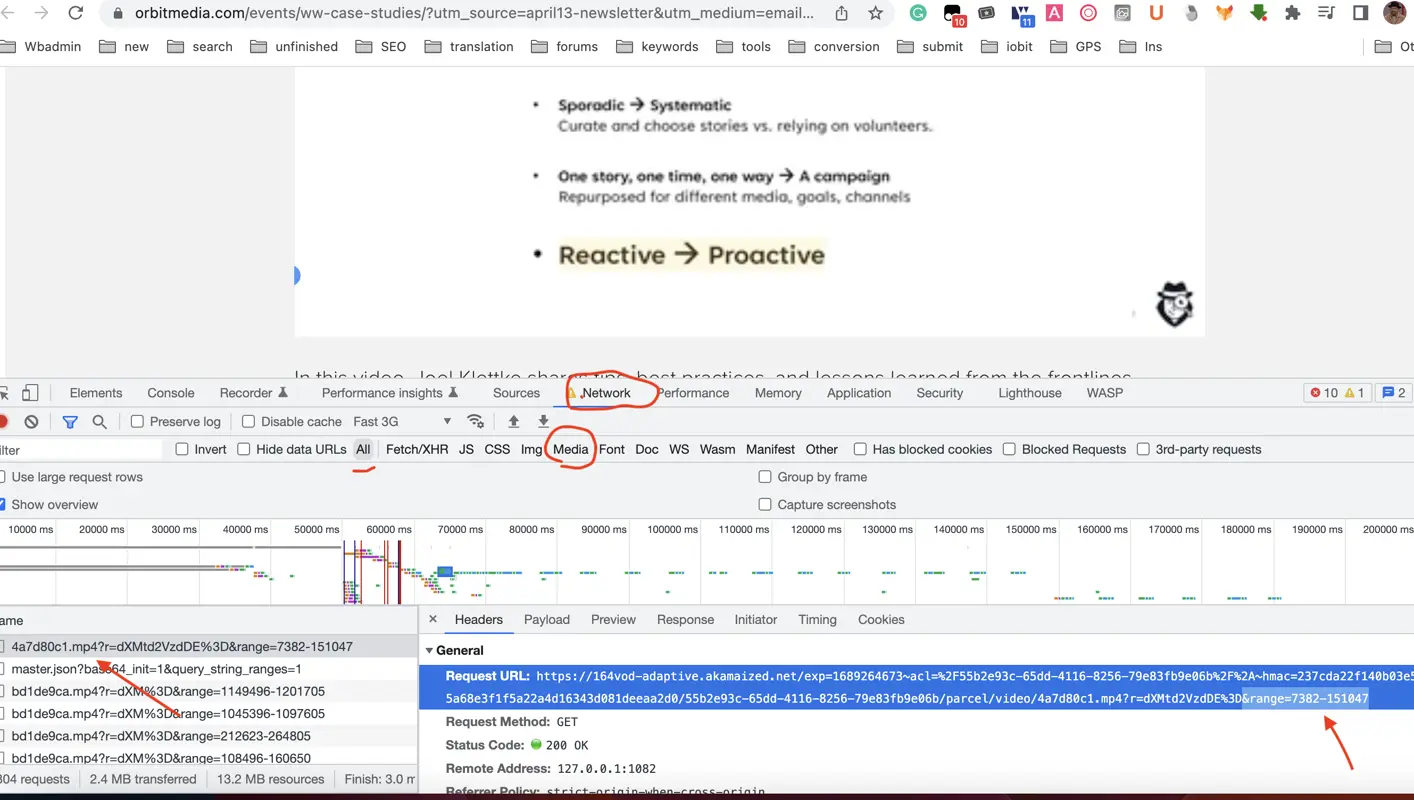Open network conditions via the wifi gear icon
Image resolution: width=1414 pixels, height=800 pixels.
476,421
